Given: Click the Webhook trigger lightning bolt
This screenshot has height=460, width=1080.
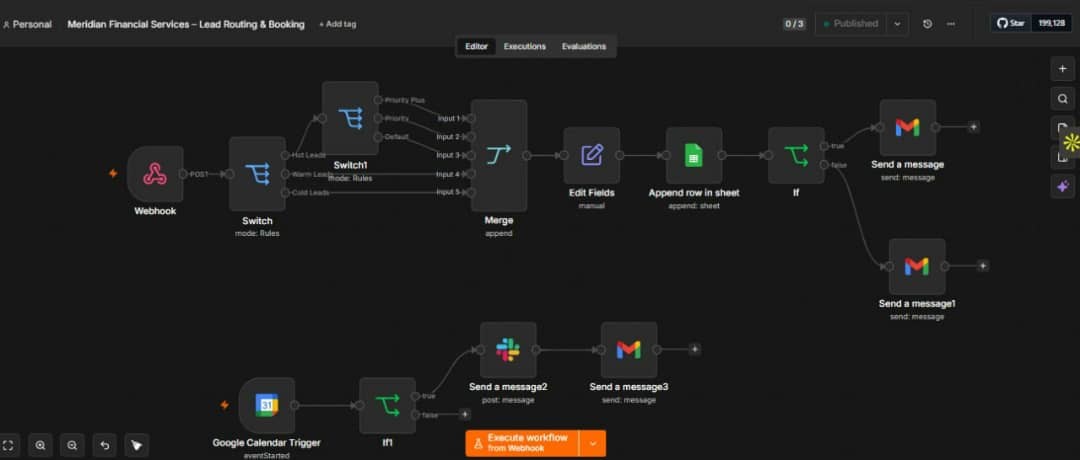Looking at the screenshot, I should tap(113, 174).
